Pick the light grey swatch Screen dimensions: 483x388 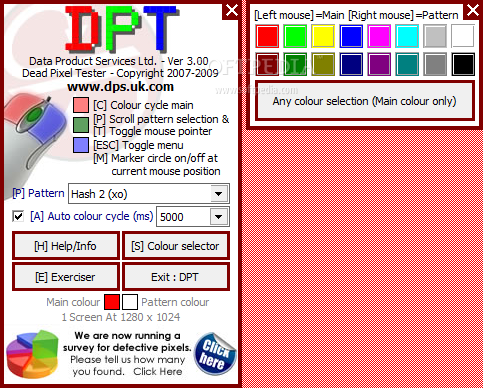coord(435,36)
